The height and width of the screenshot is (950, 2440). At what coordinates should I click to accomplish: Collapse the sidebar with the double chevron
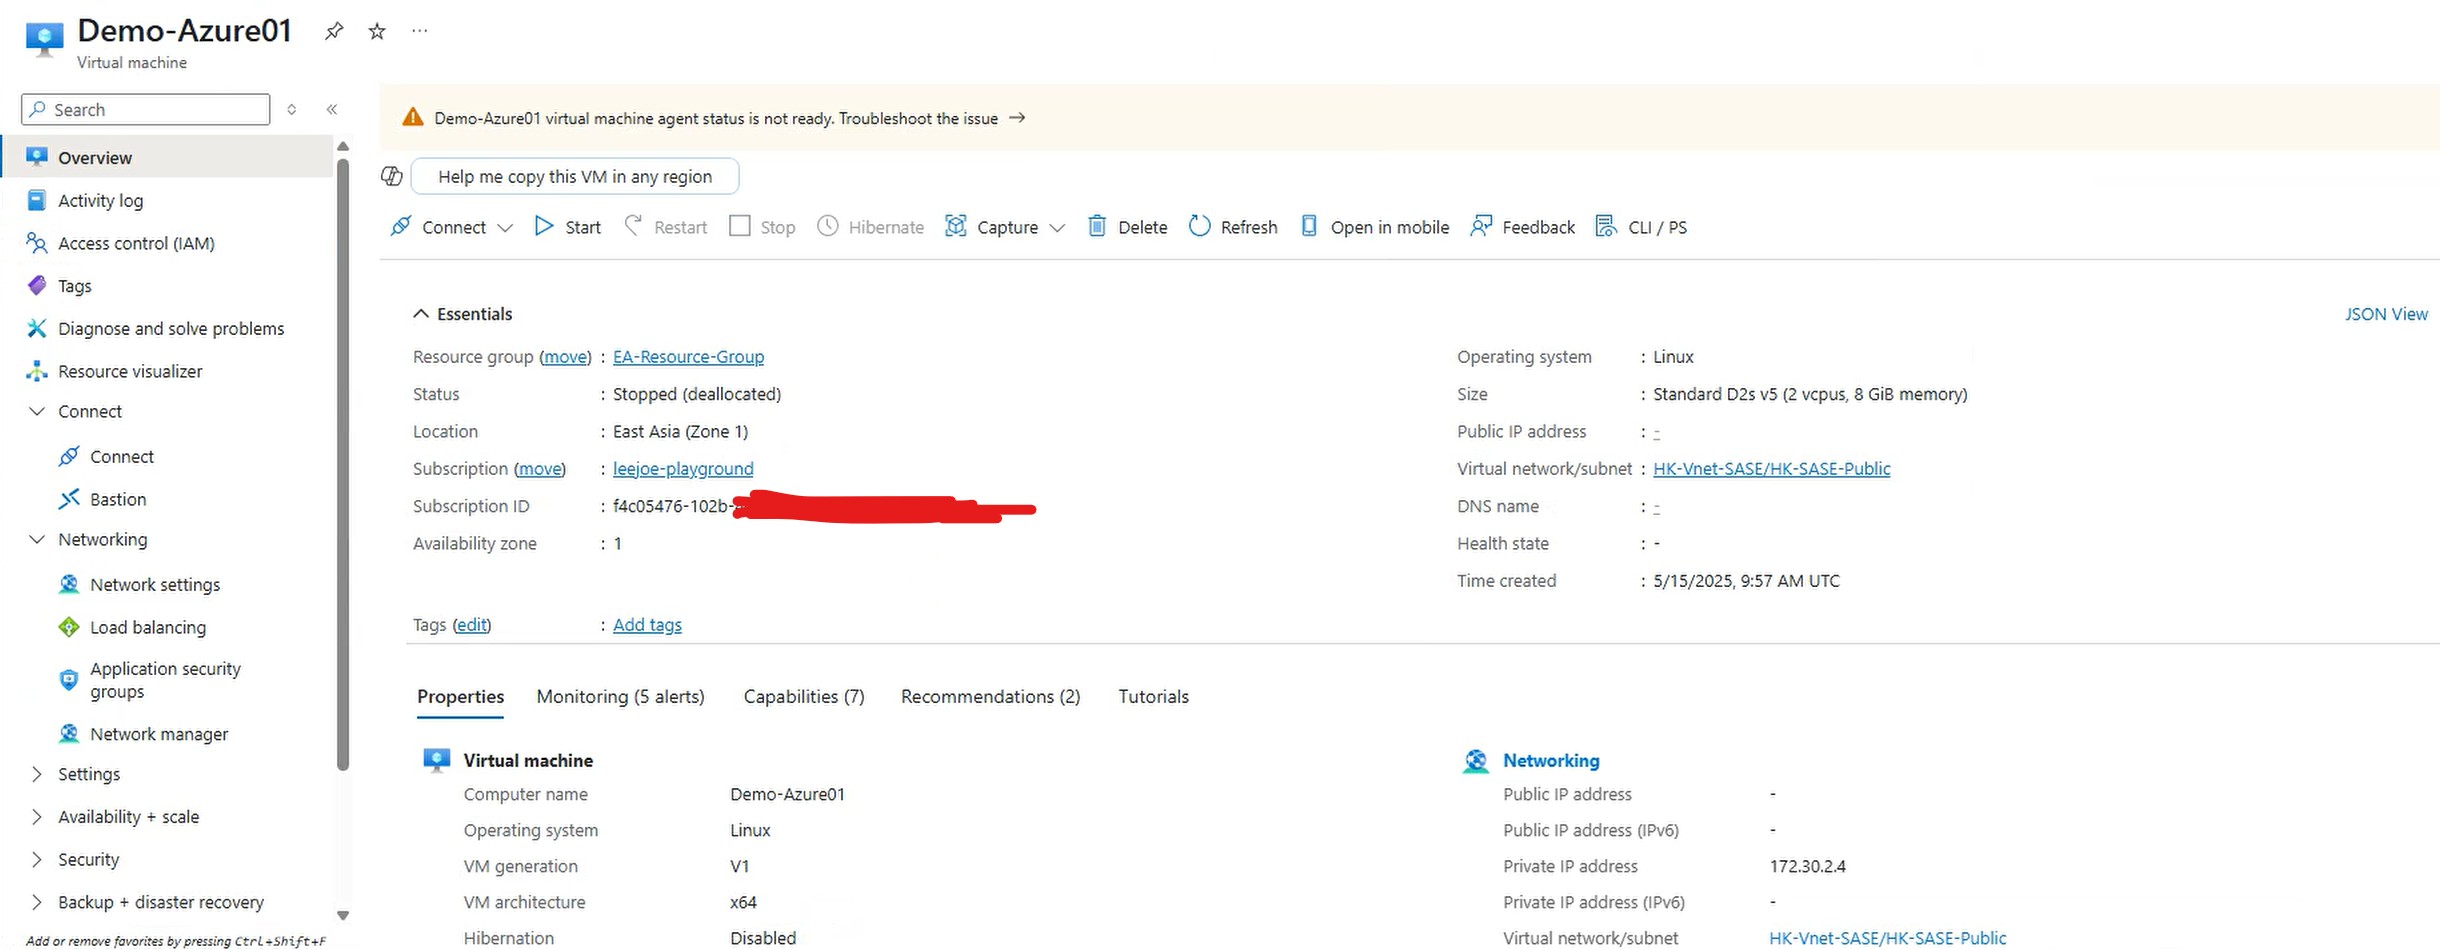click(332, 109)
